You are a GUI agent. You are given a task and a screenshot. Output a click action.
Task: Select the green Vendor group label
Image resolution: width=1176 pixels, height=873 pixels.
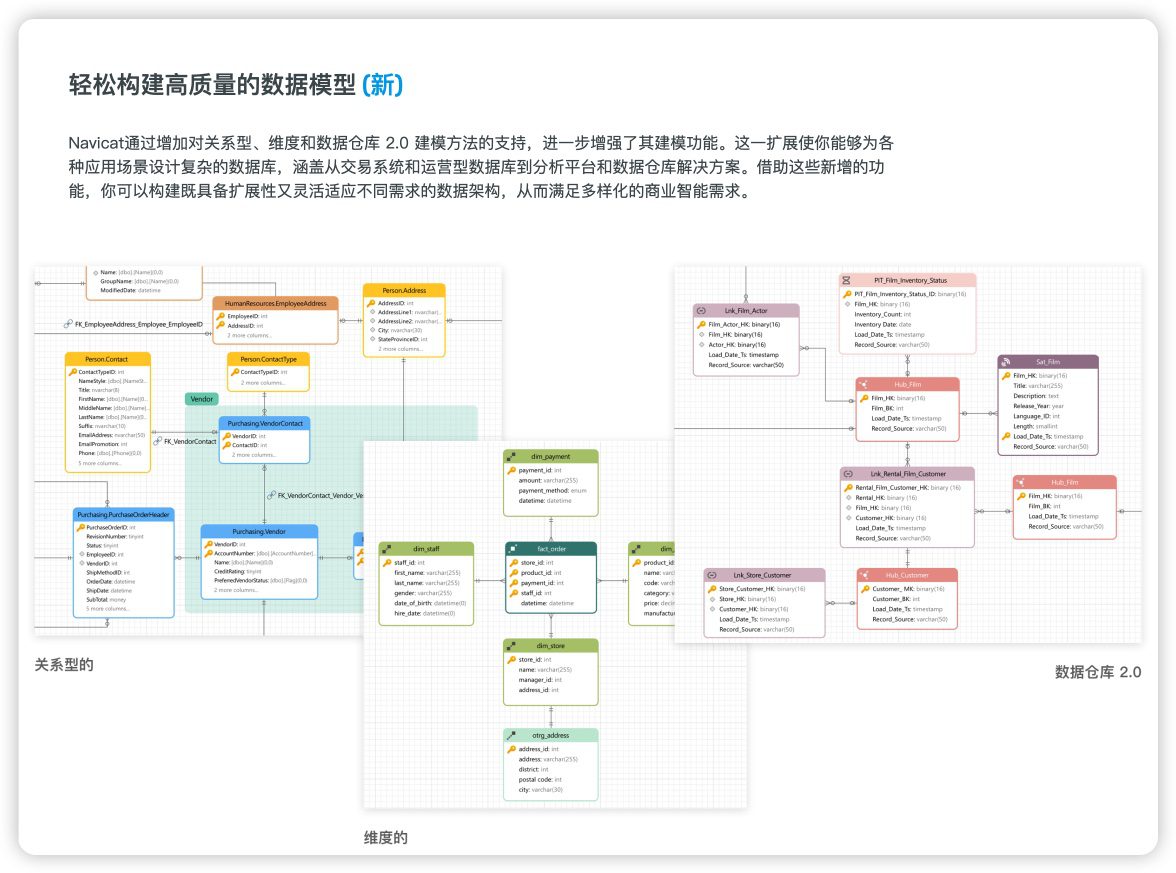pos(201,398)
